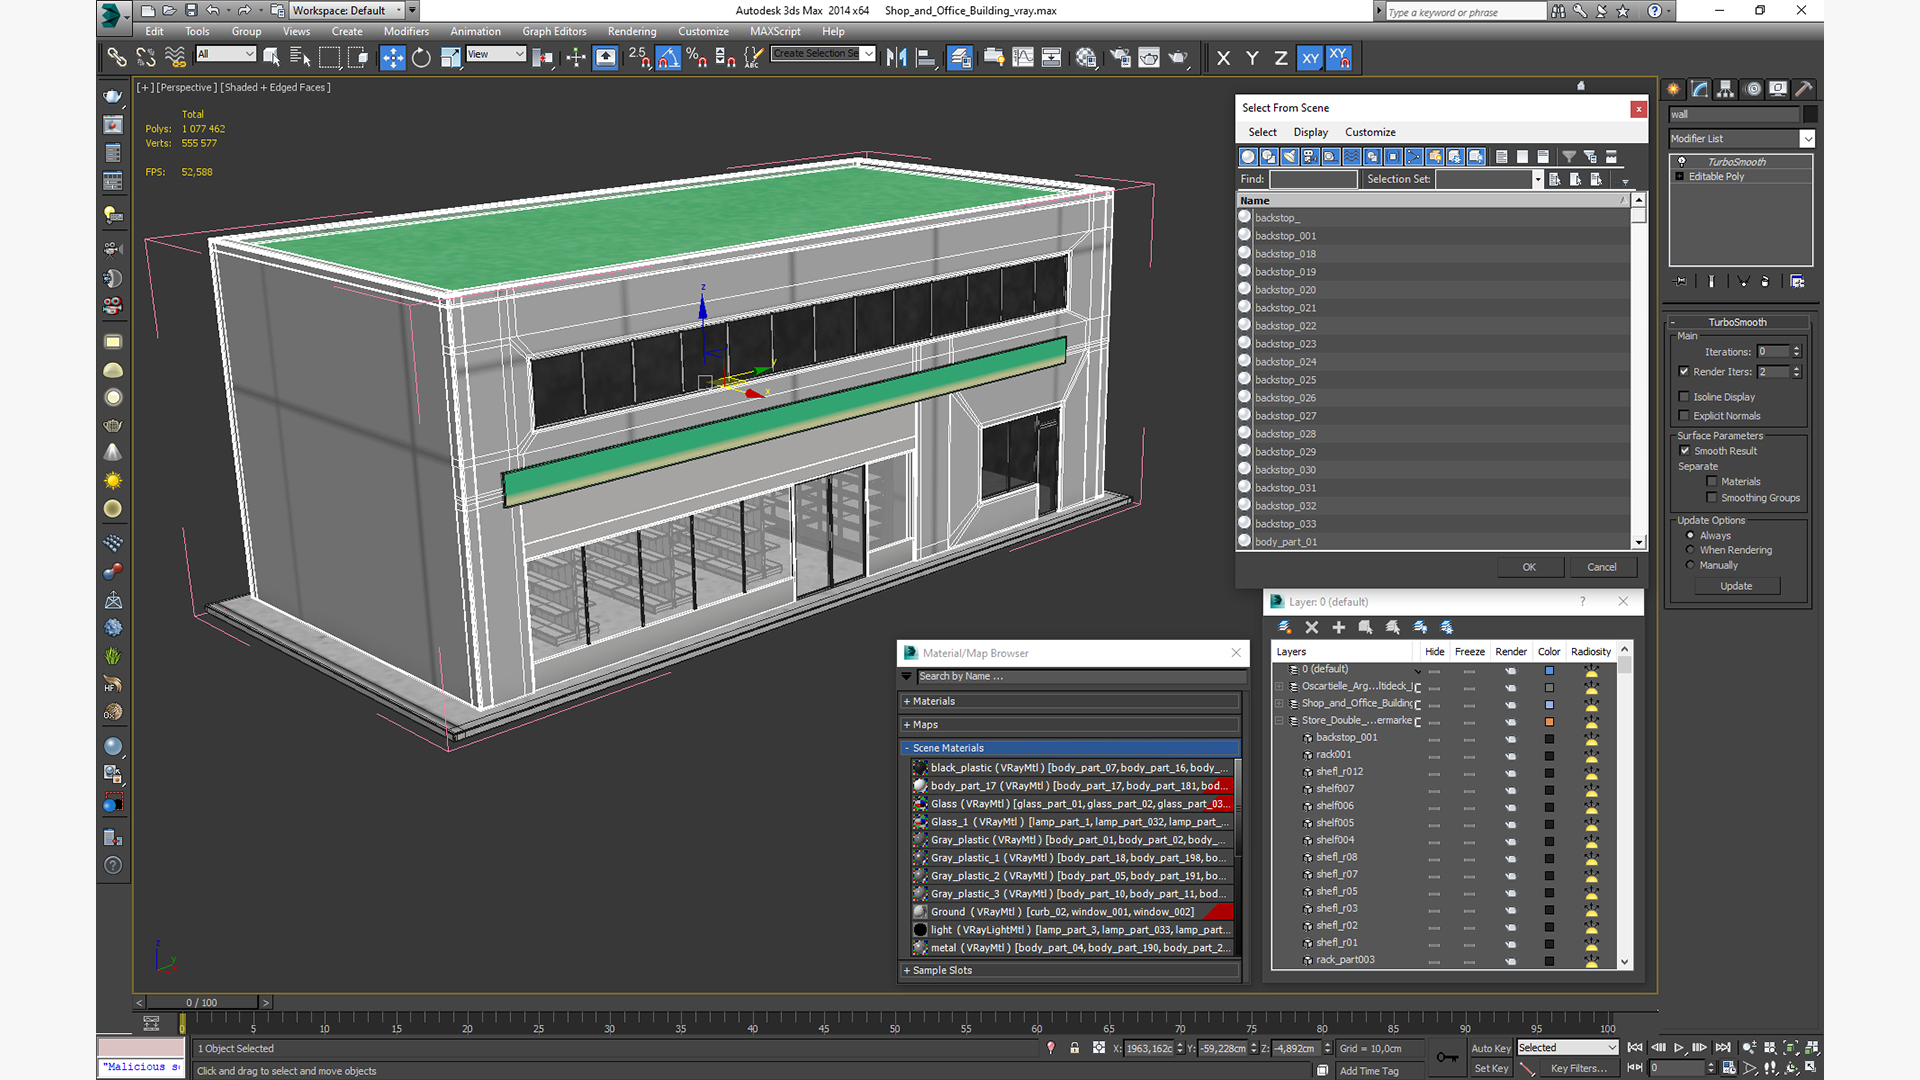Open the Hierarchy command panel tab
The width and height of the screenshot is (1920, 1080).
1726,89
